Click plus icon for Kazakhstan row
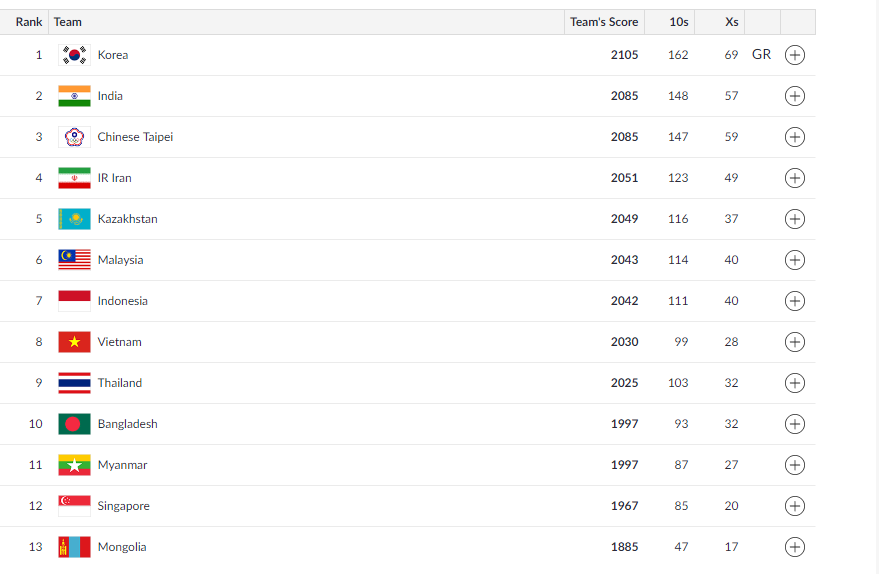The width and height of the screenshot is (879, 574). point(794,219)
